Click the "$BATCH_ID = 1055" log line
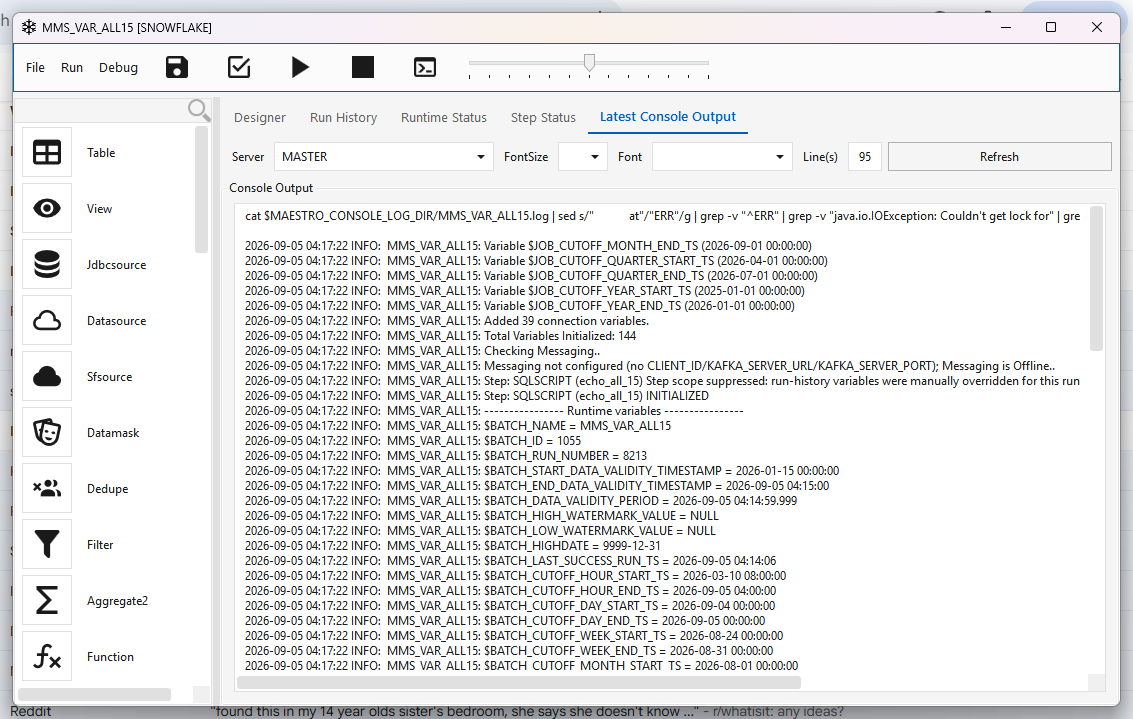This screenshot has width=1133, height=719. (413, 441)
